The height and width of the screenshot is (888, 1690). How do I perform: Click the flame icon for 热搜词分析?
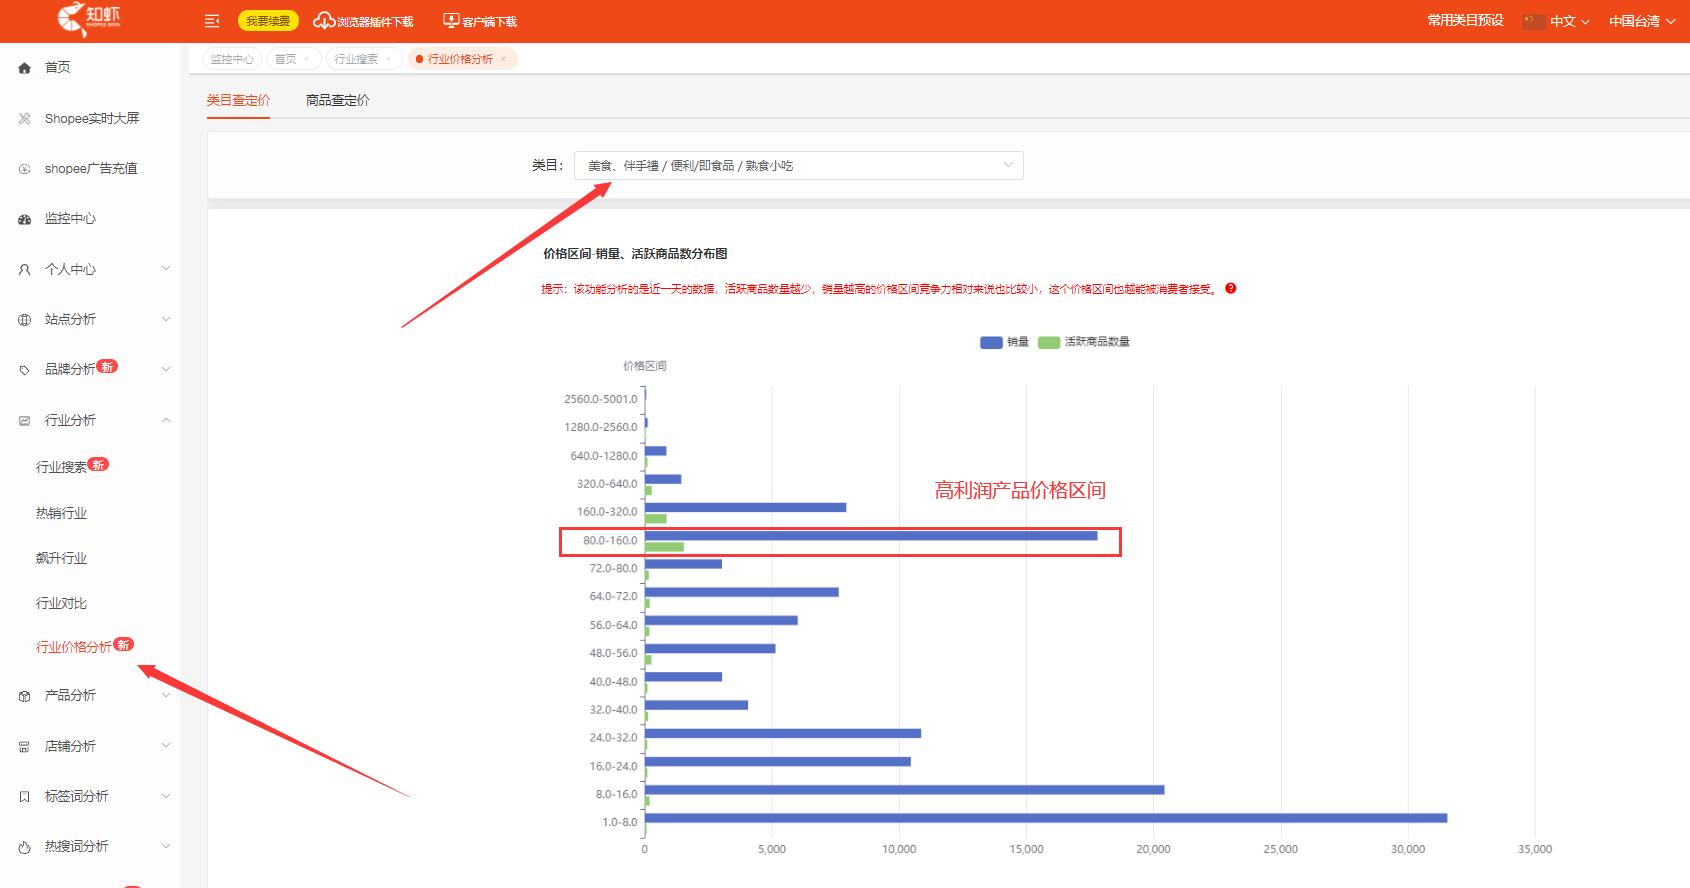(25, 847)
